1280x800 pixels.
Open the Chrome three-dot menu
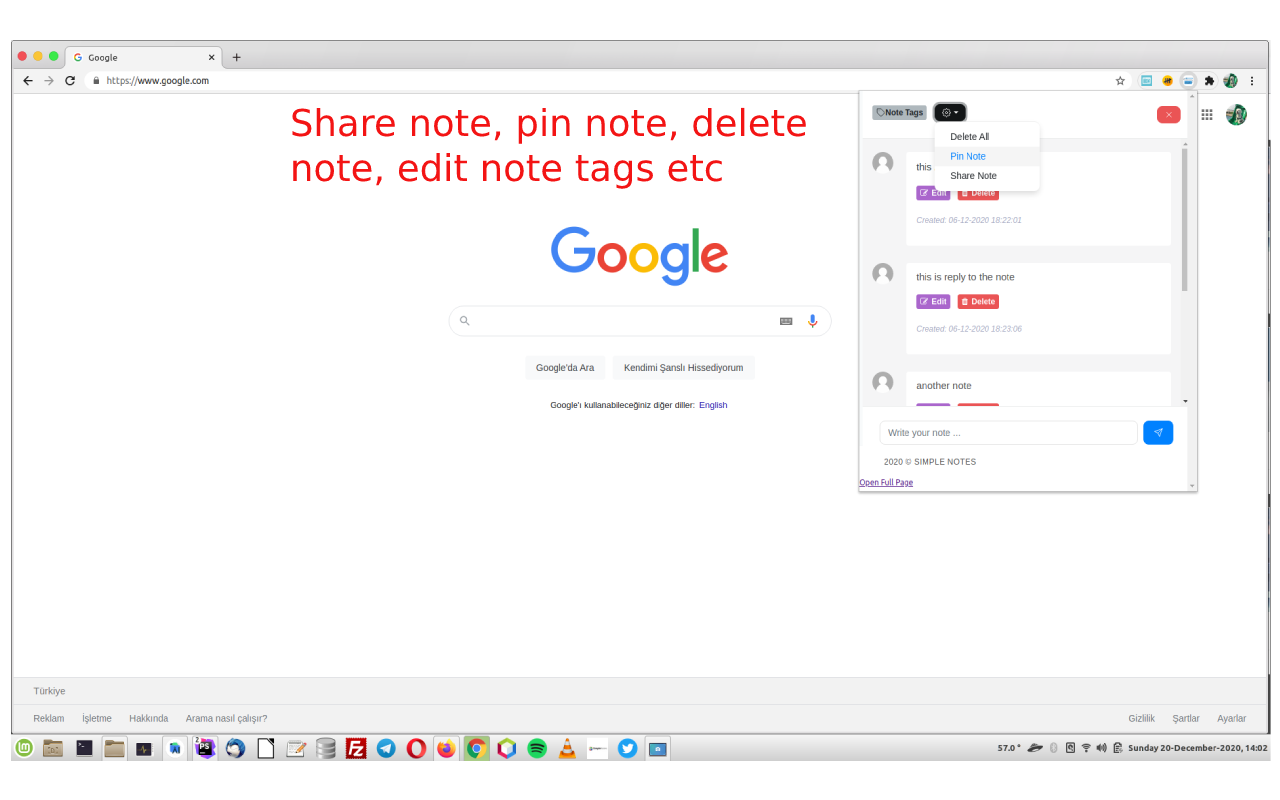pos(1252,81)
